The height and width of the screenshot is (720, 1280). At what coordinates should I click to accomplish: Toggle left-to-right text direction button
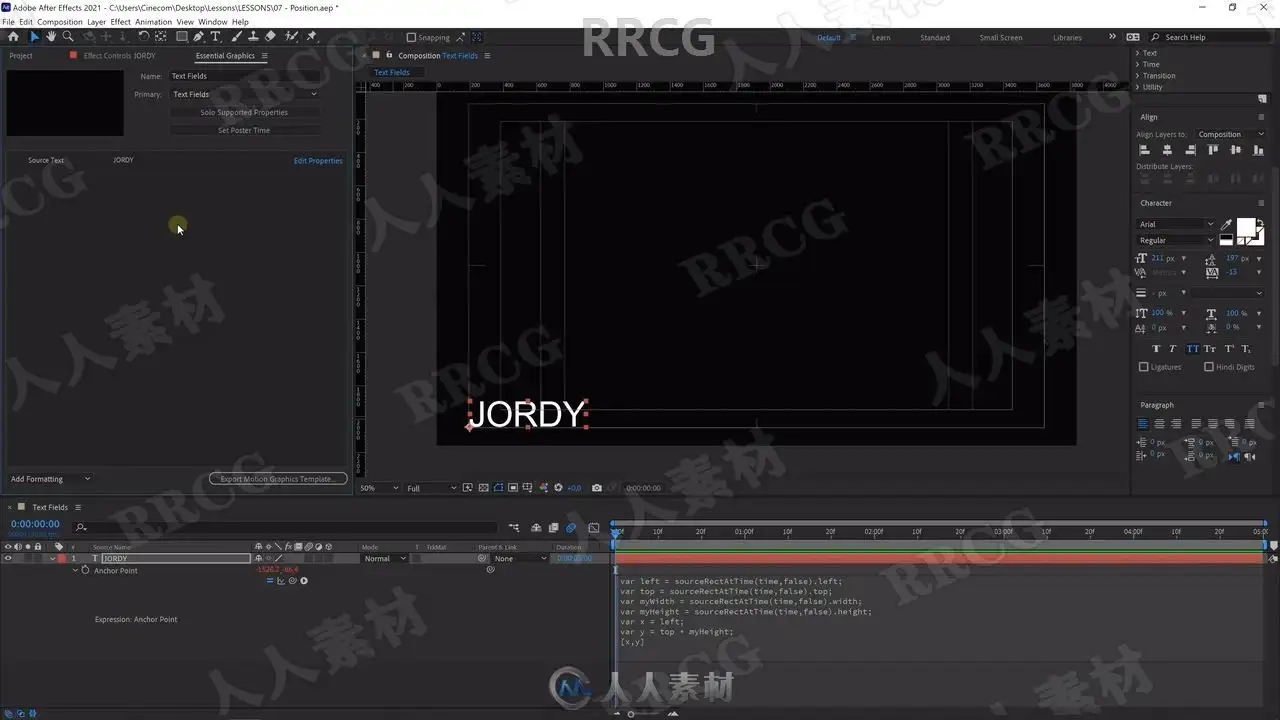point(1233,456)
